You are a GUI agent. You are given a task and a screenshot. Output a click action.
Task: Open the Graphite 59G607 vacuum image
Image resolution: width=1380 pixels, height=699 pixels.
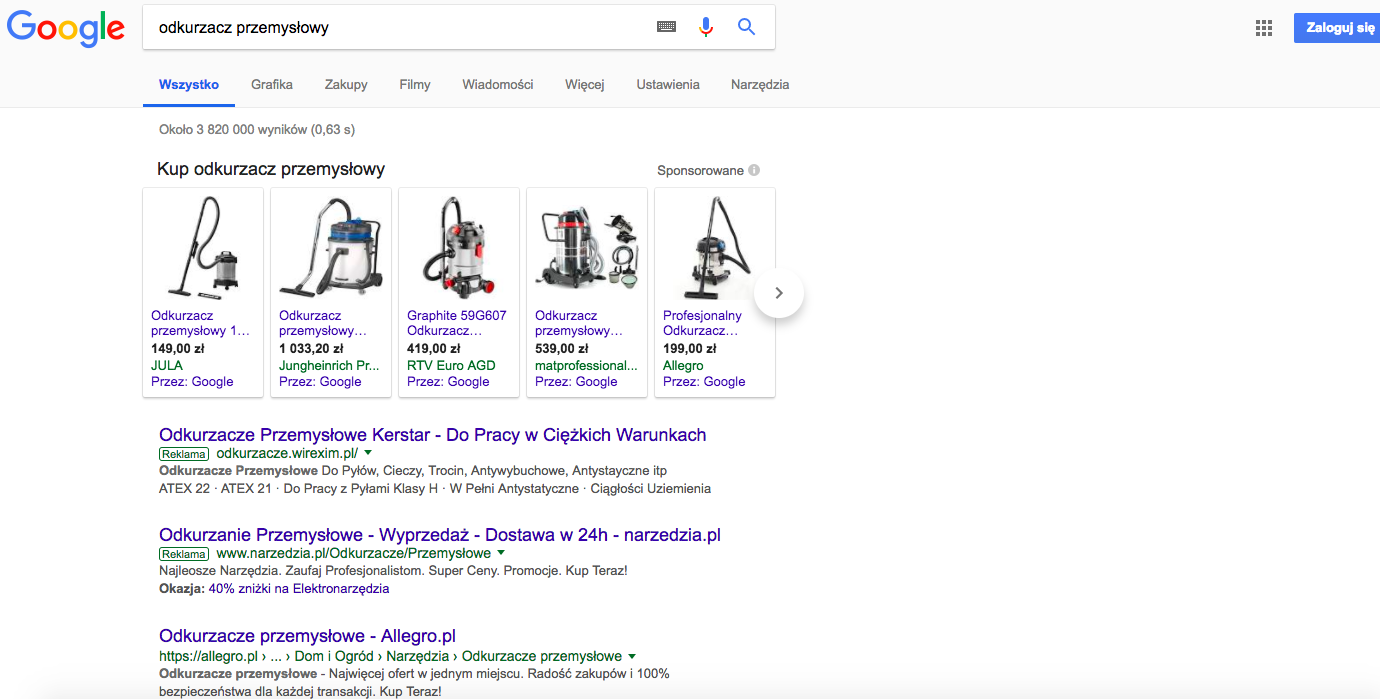[459, 246]
